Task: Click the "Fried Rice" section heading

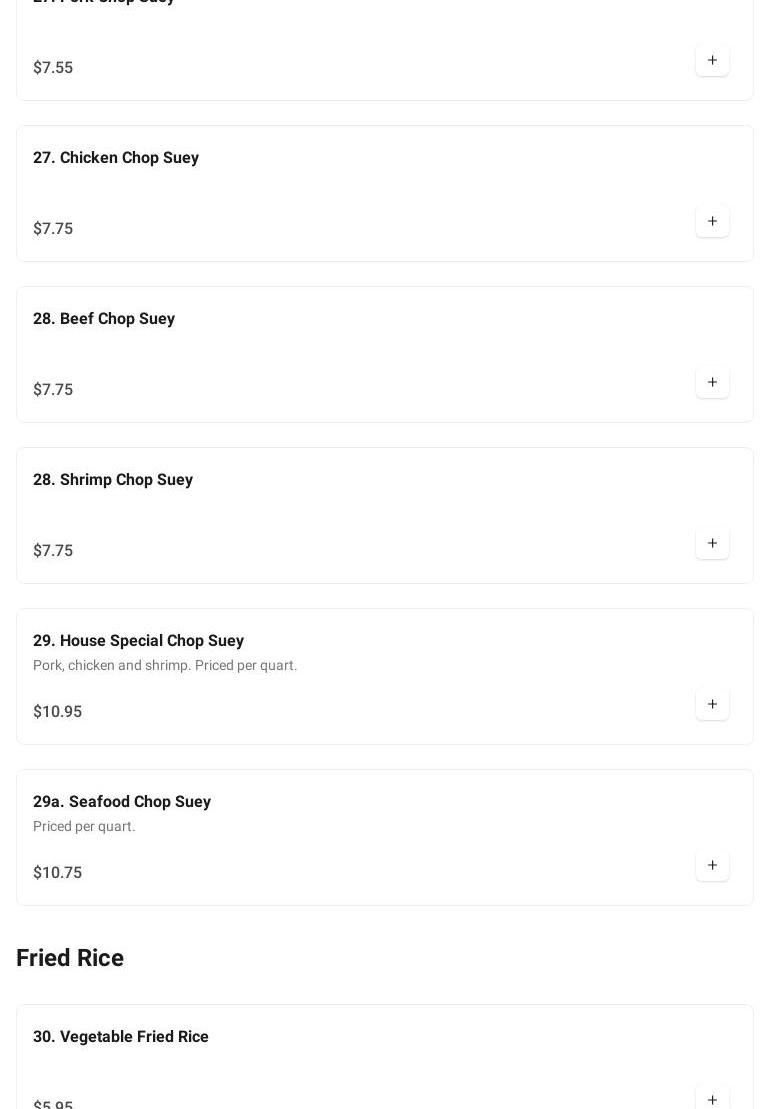Action: tap(70, 958)
